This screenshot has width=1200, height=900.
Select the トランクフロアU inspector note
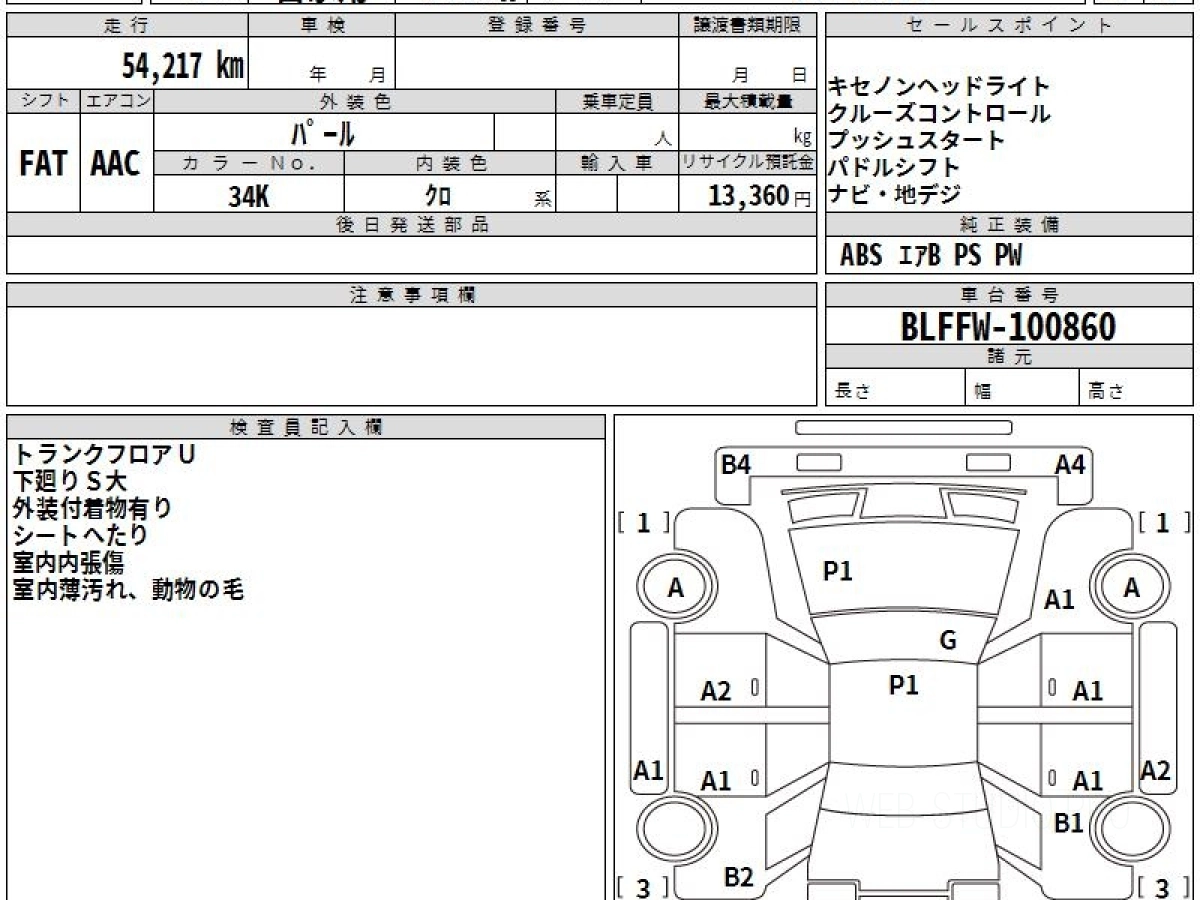104,454
